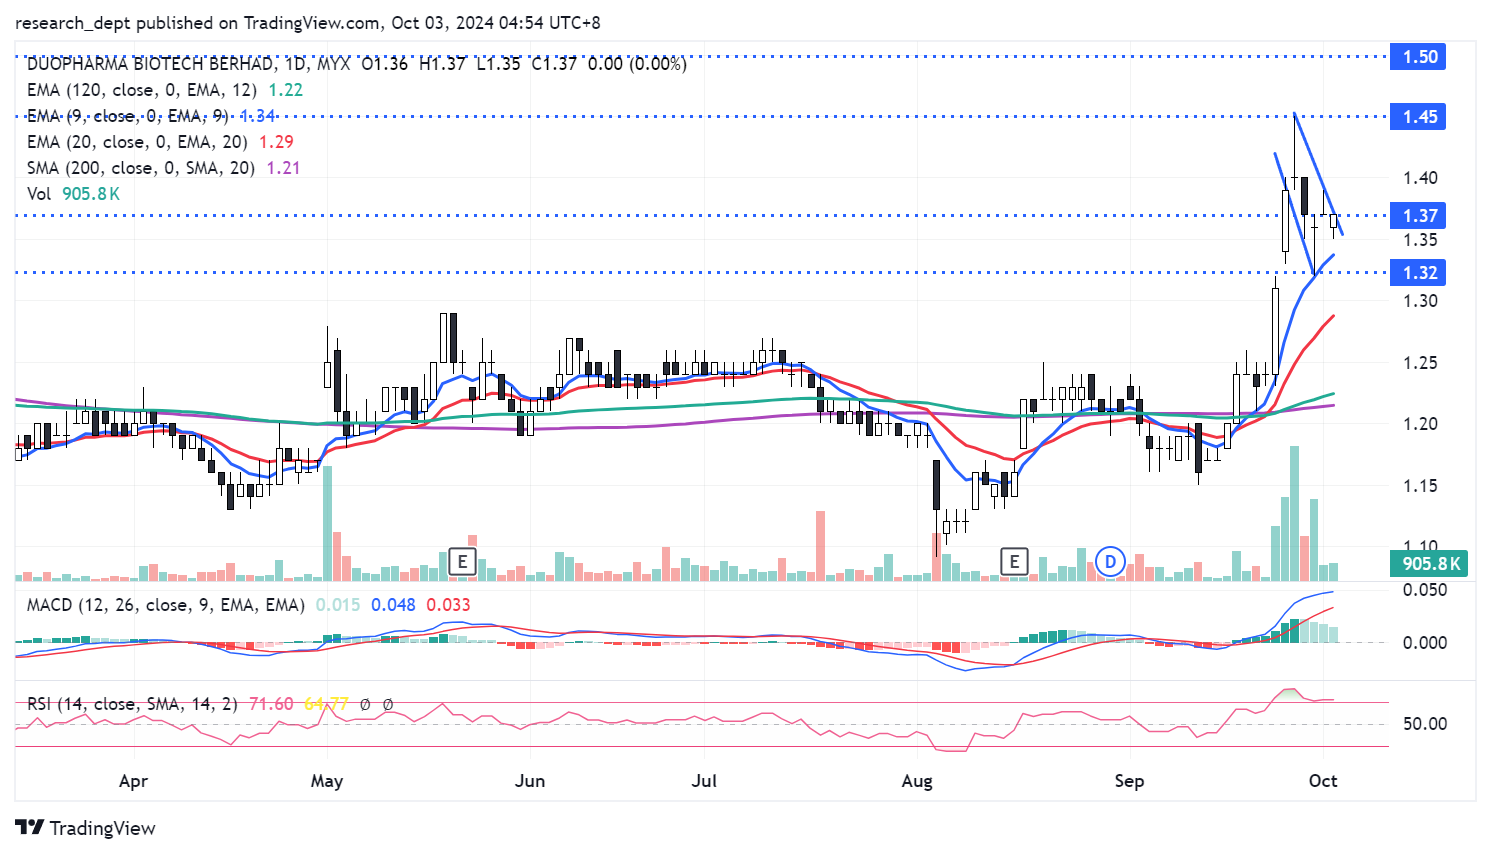Open the earnings marker E from mid-August
The image size is (1491, 854).
[1014, 561]
